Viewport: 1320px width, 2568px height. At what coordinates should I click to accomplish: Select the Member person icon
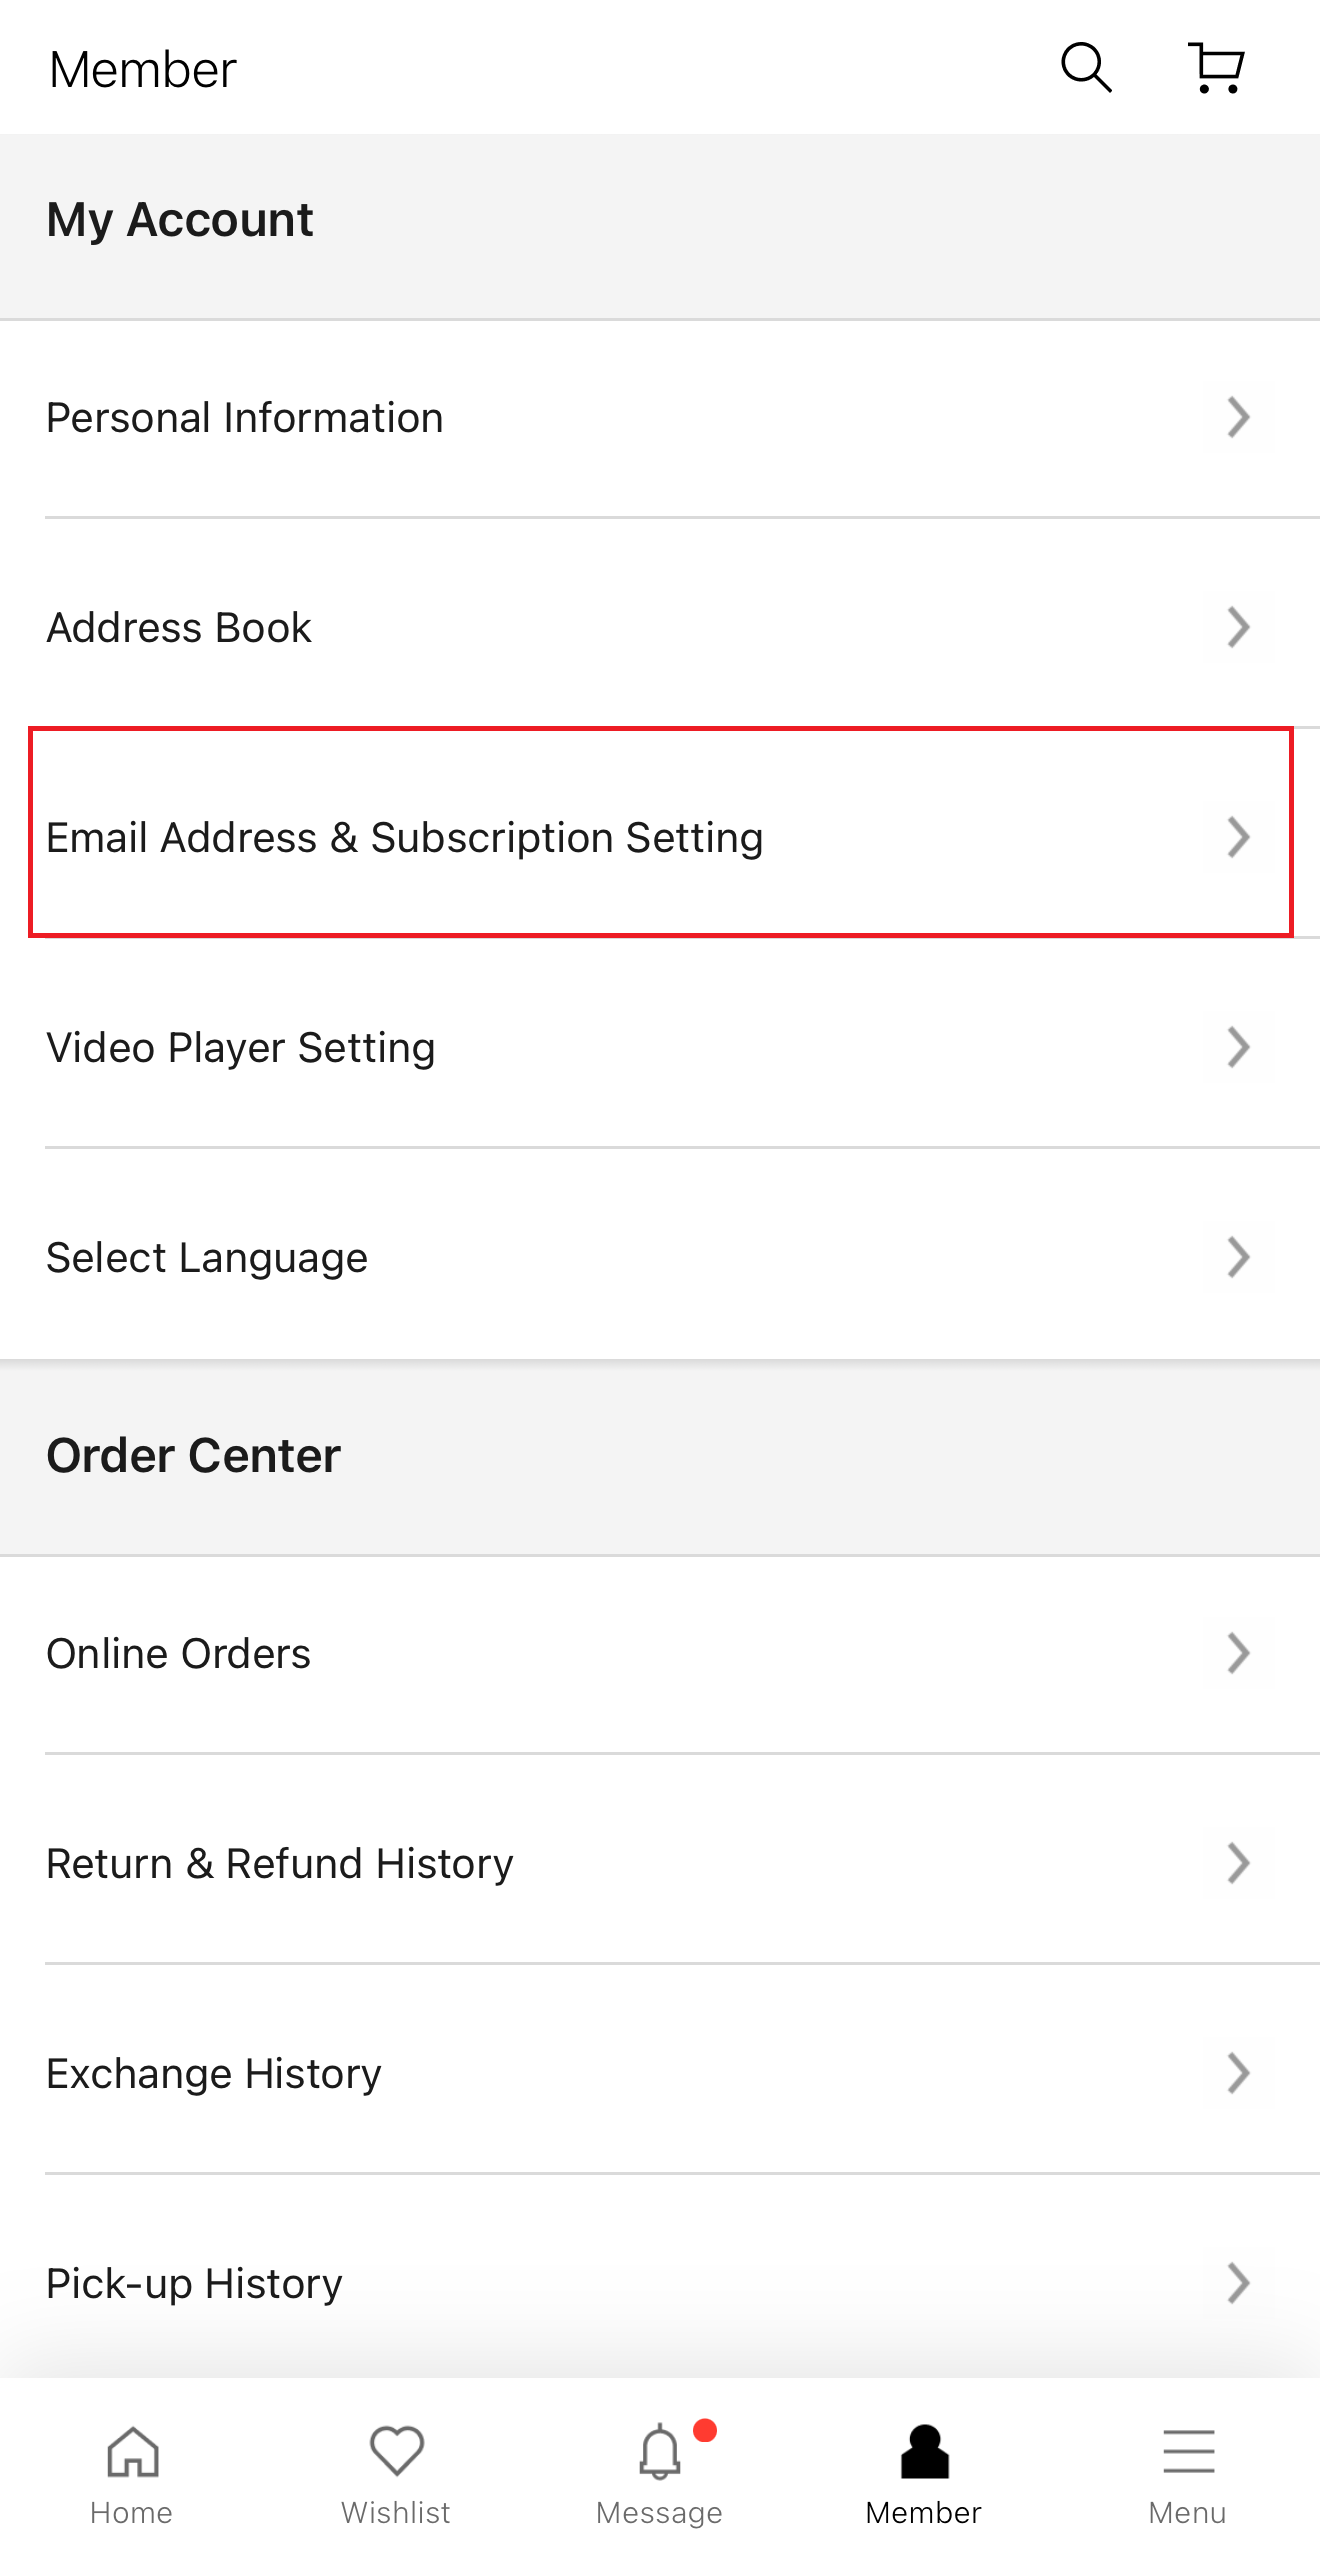(x=924, y=2452)
